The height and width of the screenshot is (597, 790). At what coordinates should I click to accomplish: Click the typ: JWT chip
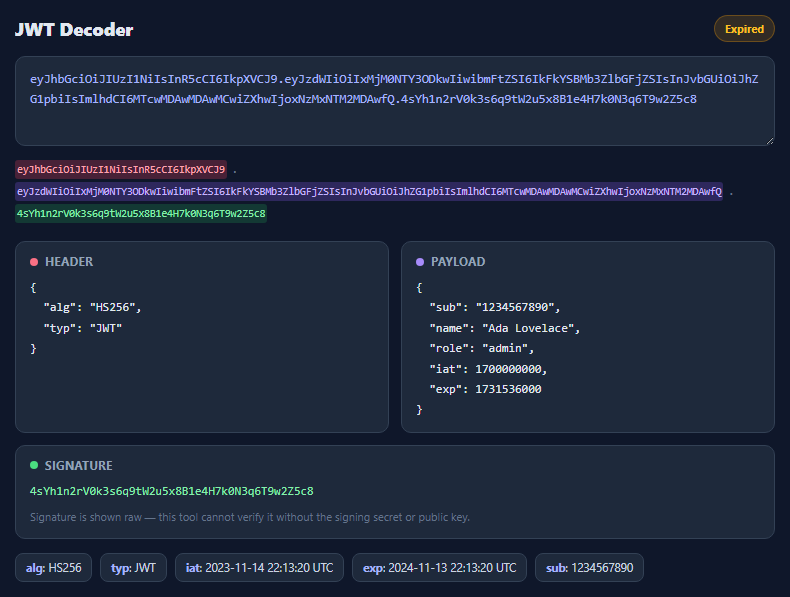[134, 568]
